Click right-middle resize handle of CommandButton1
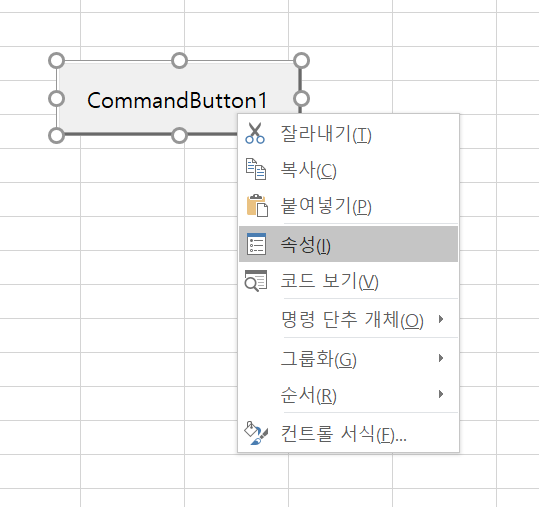The image size is (539, 507). tap(301, 99)
